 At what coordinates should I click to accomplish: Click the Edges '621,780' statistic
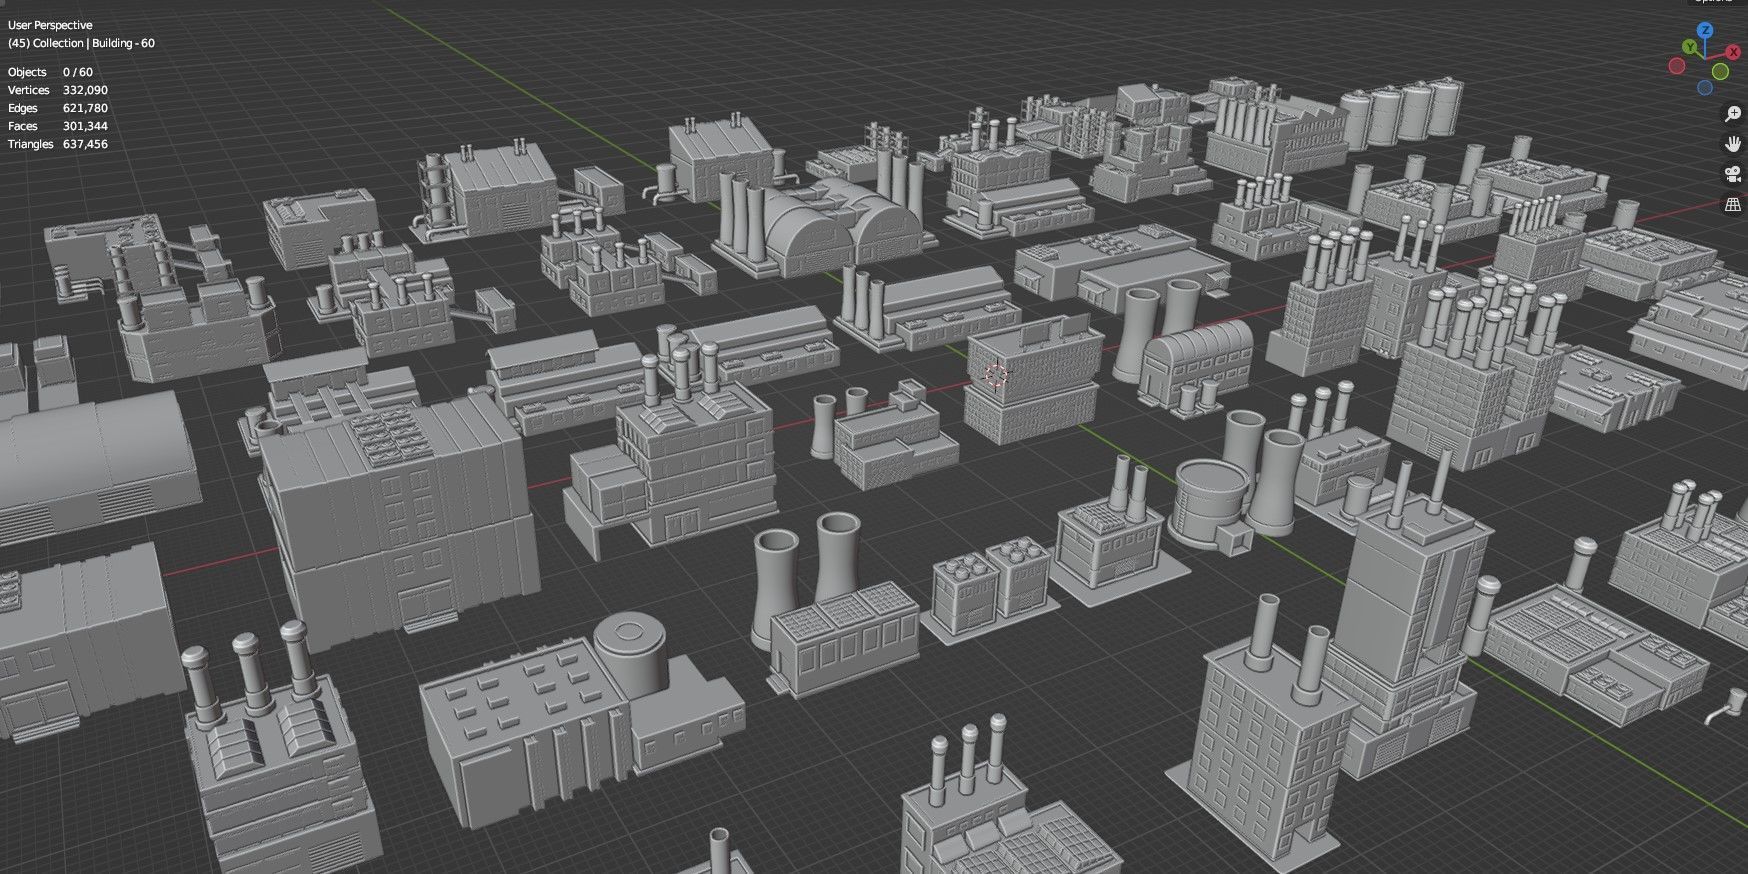[x=85, y=108]
